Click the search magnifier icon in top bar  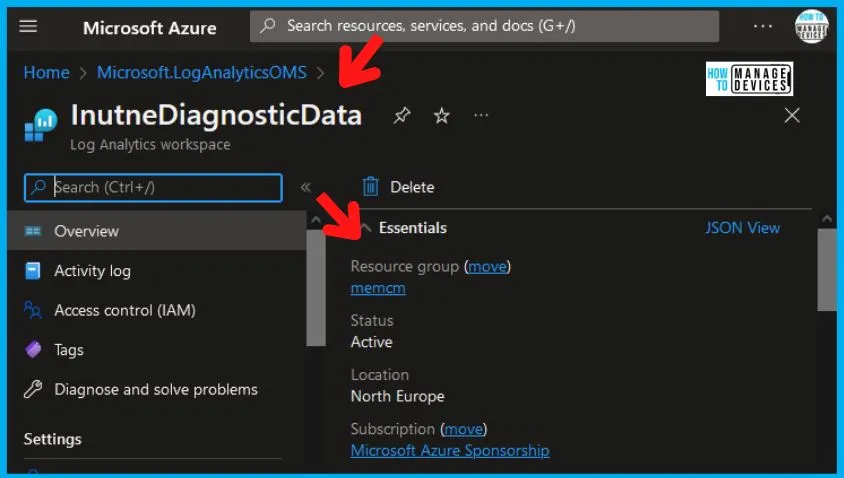pos(268,26)
